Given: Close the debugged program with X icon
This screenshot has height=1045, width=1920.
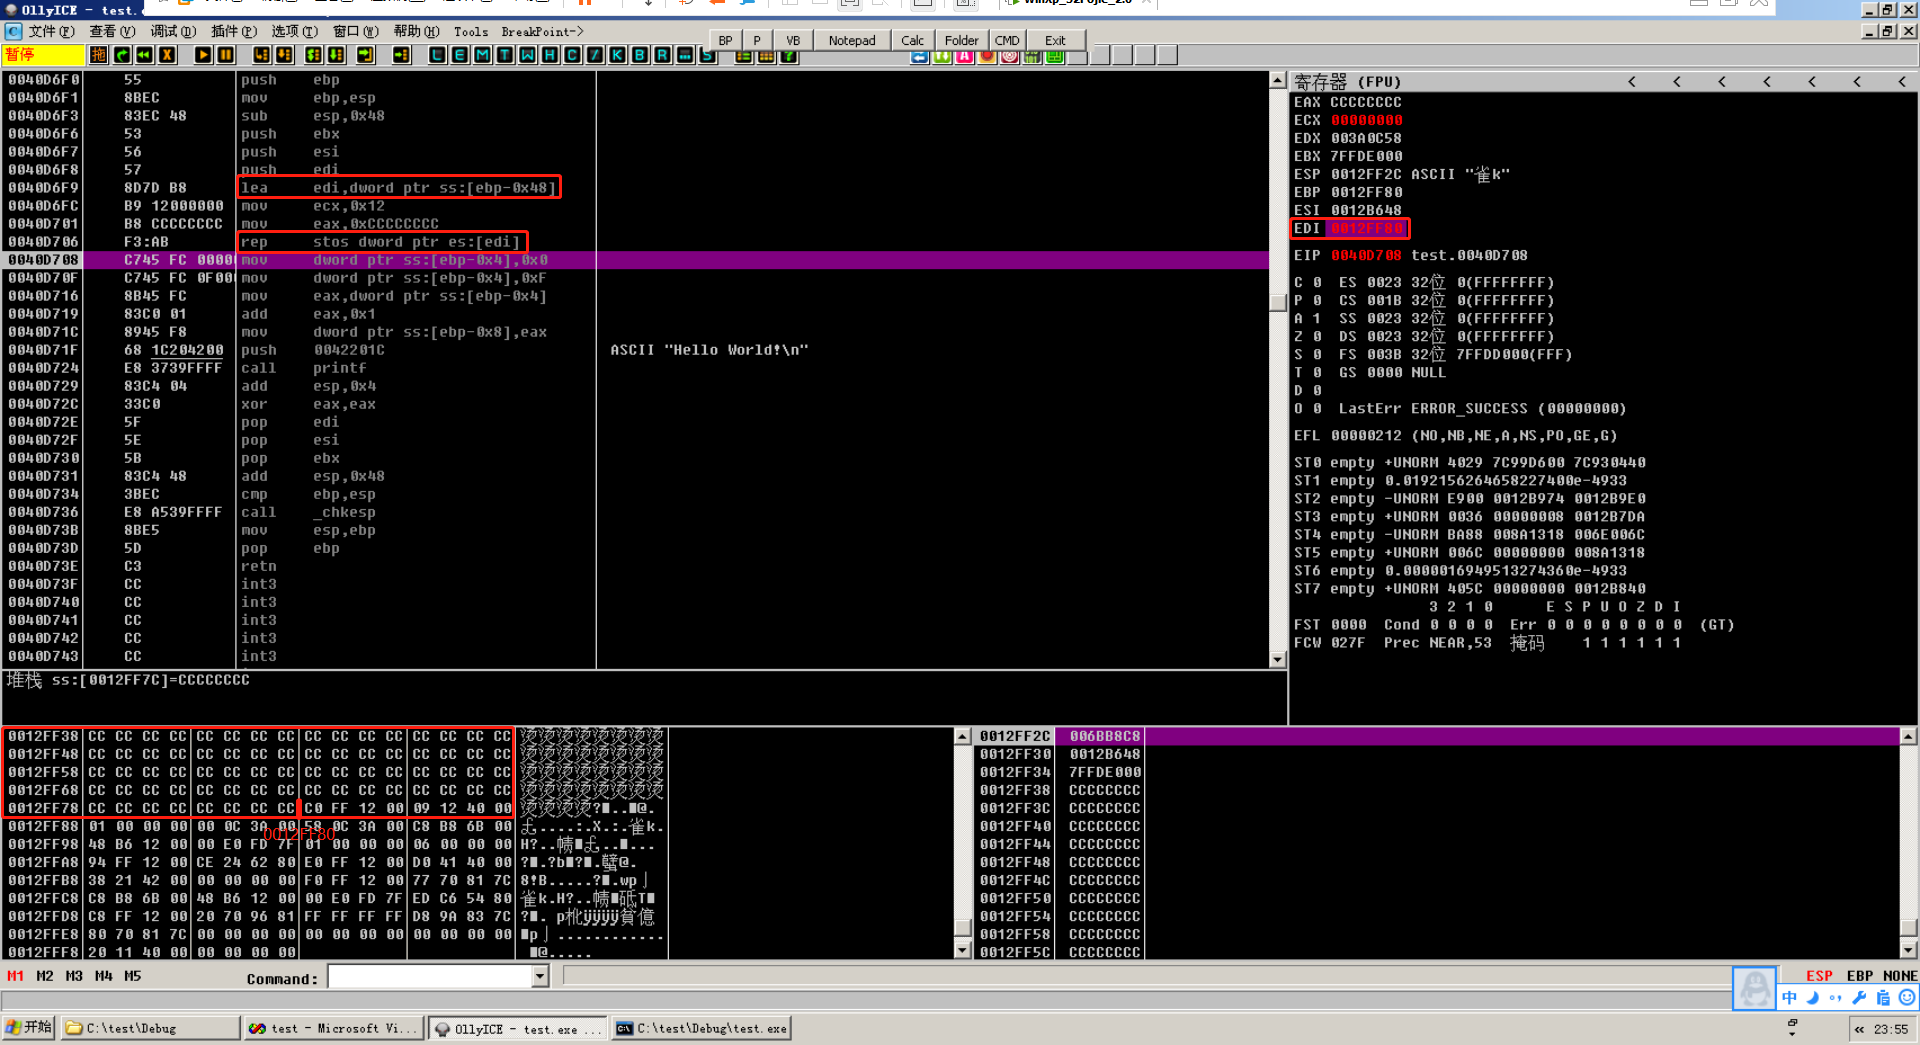Looking at the screenshot, I should 167,55.
